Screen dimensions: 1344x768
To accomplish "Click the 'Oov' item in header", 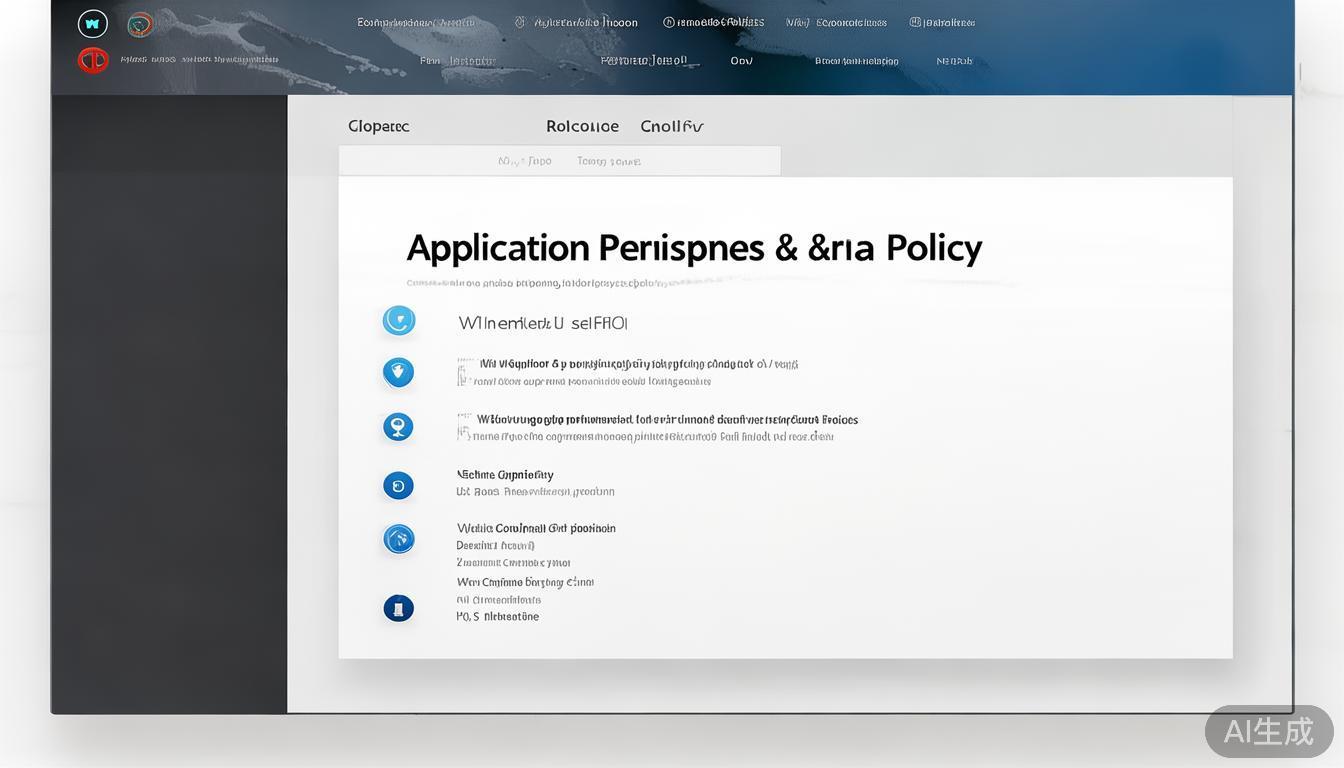I will pos(741,61).
